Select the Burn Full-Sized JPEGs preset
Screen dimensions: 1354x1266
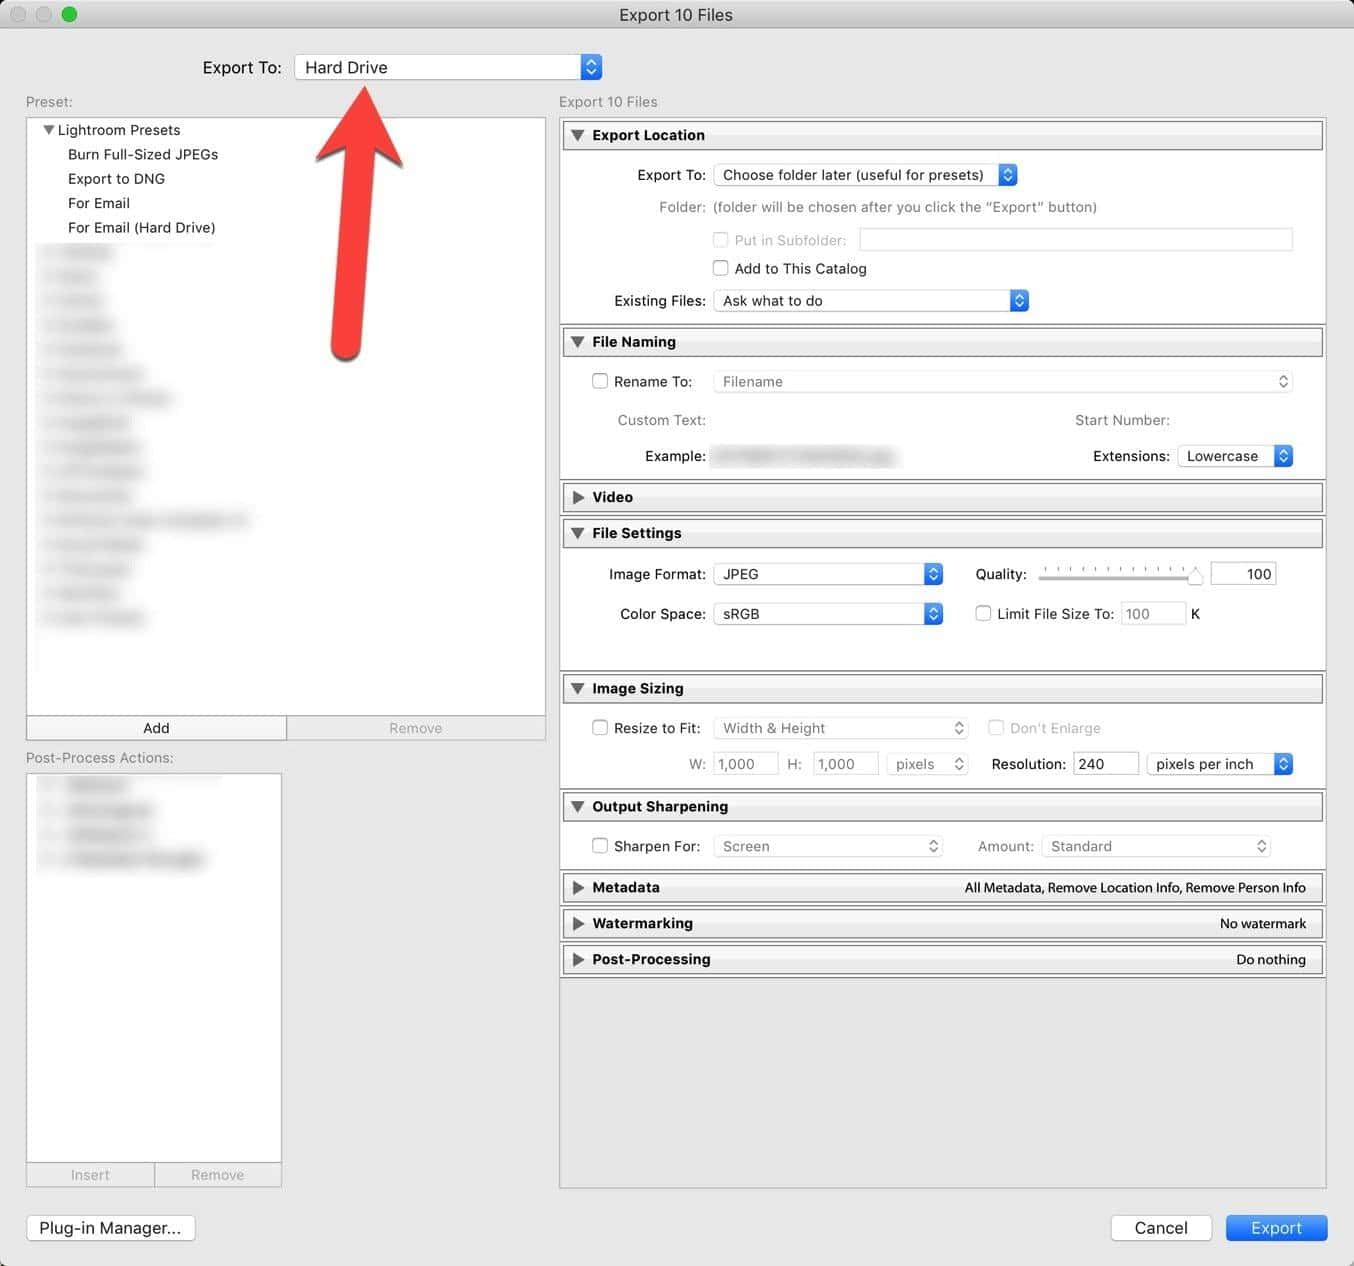pyautogui.click(x=143, y=154)
